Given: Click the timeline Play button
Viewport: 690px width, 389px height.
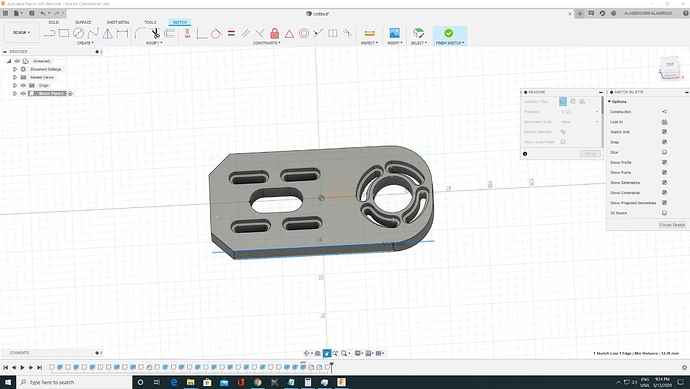Looking at the screenshot, I should [22, 367].
